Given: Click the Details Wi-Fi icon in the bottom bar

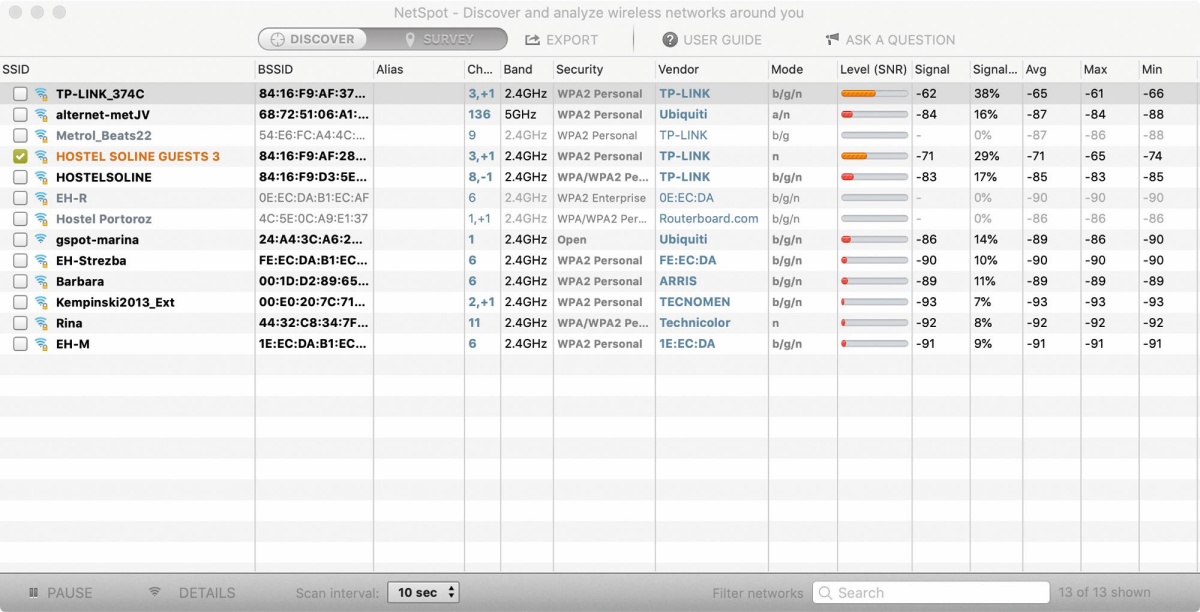Looking at the screenshot, I should [155, 592].
